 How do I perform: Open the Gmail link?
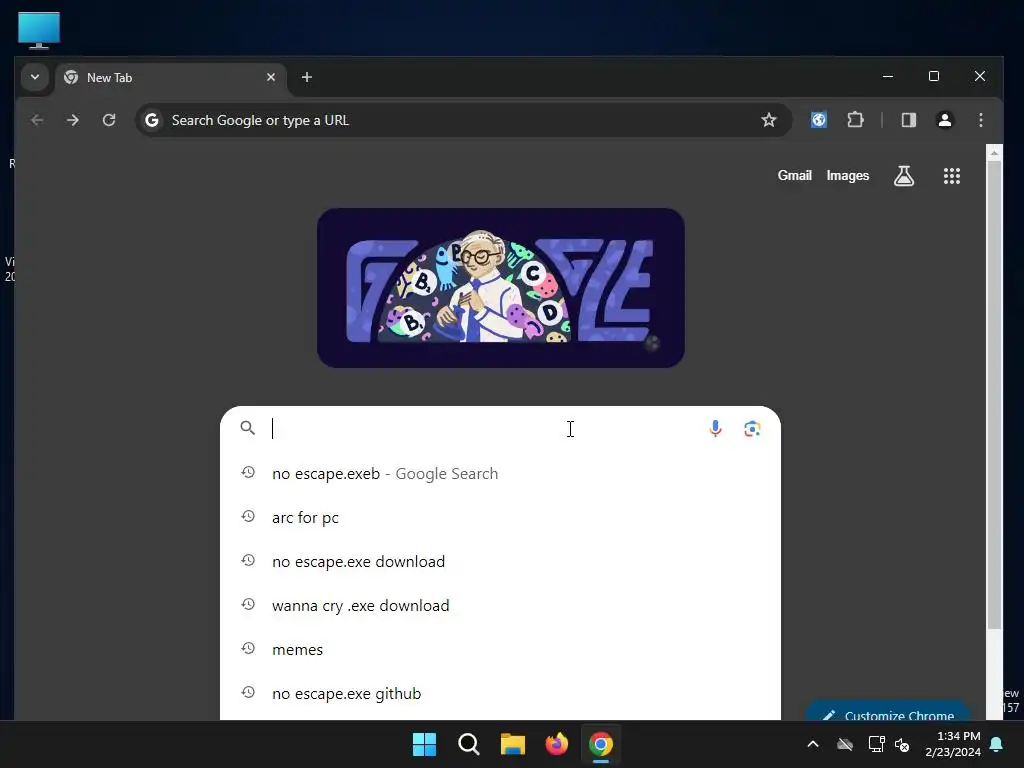[x=794, y=176]
